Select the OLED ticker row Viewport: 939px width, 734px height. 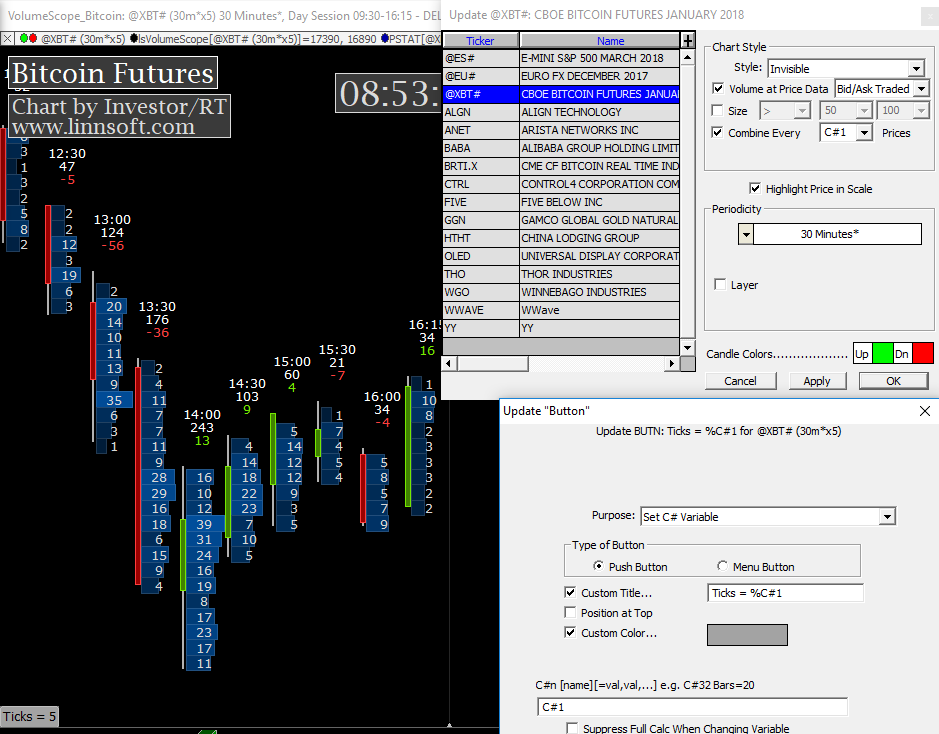click(561, 256)
